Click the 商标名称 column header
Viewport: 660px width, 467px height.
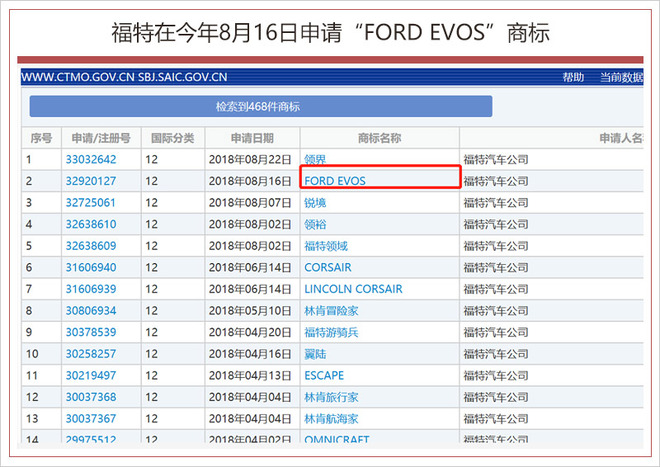click(x=379, y=138)
